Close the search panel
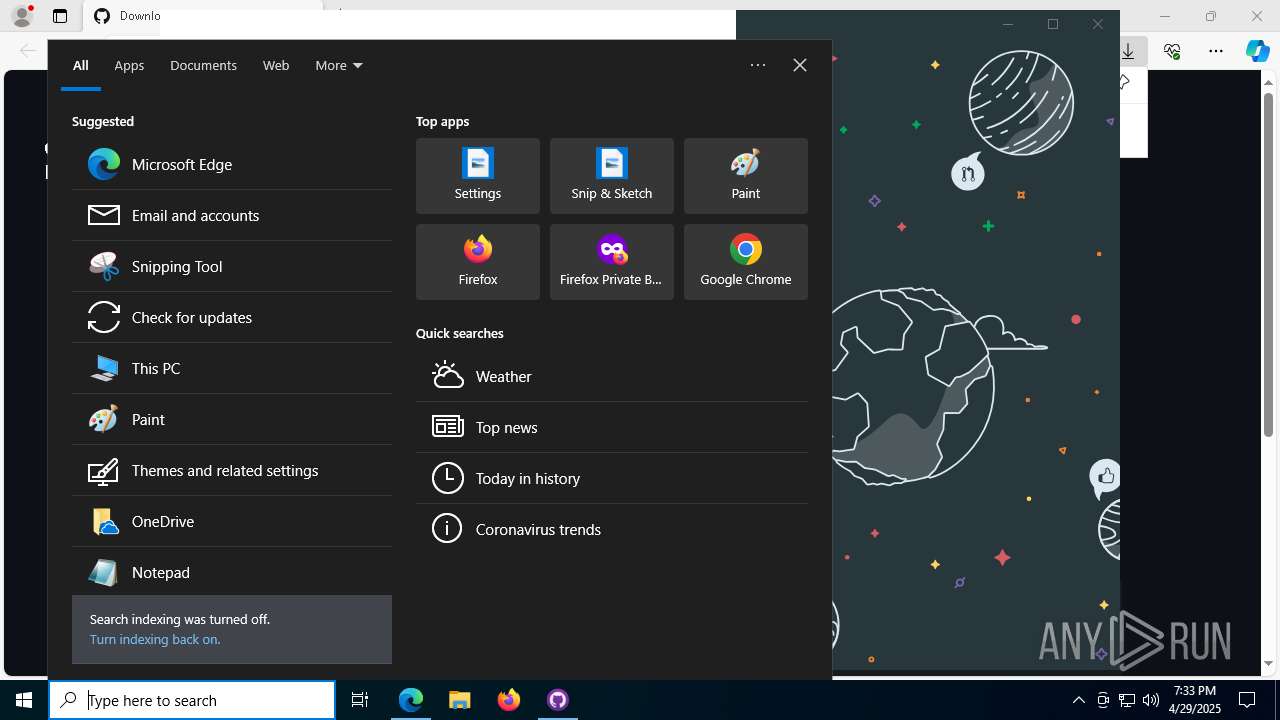Screen dimensions: 1280x720 coord(800,65)
